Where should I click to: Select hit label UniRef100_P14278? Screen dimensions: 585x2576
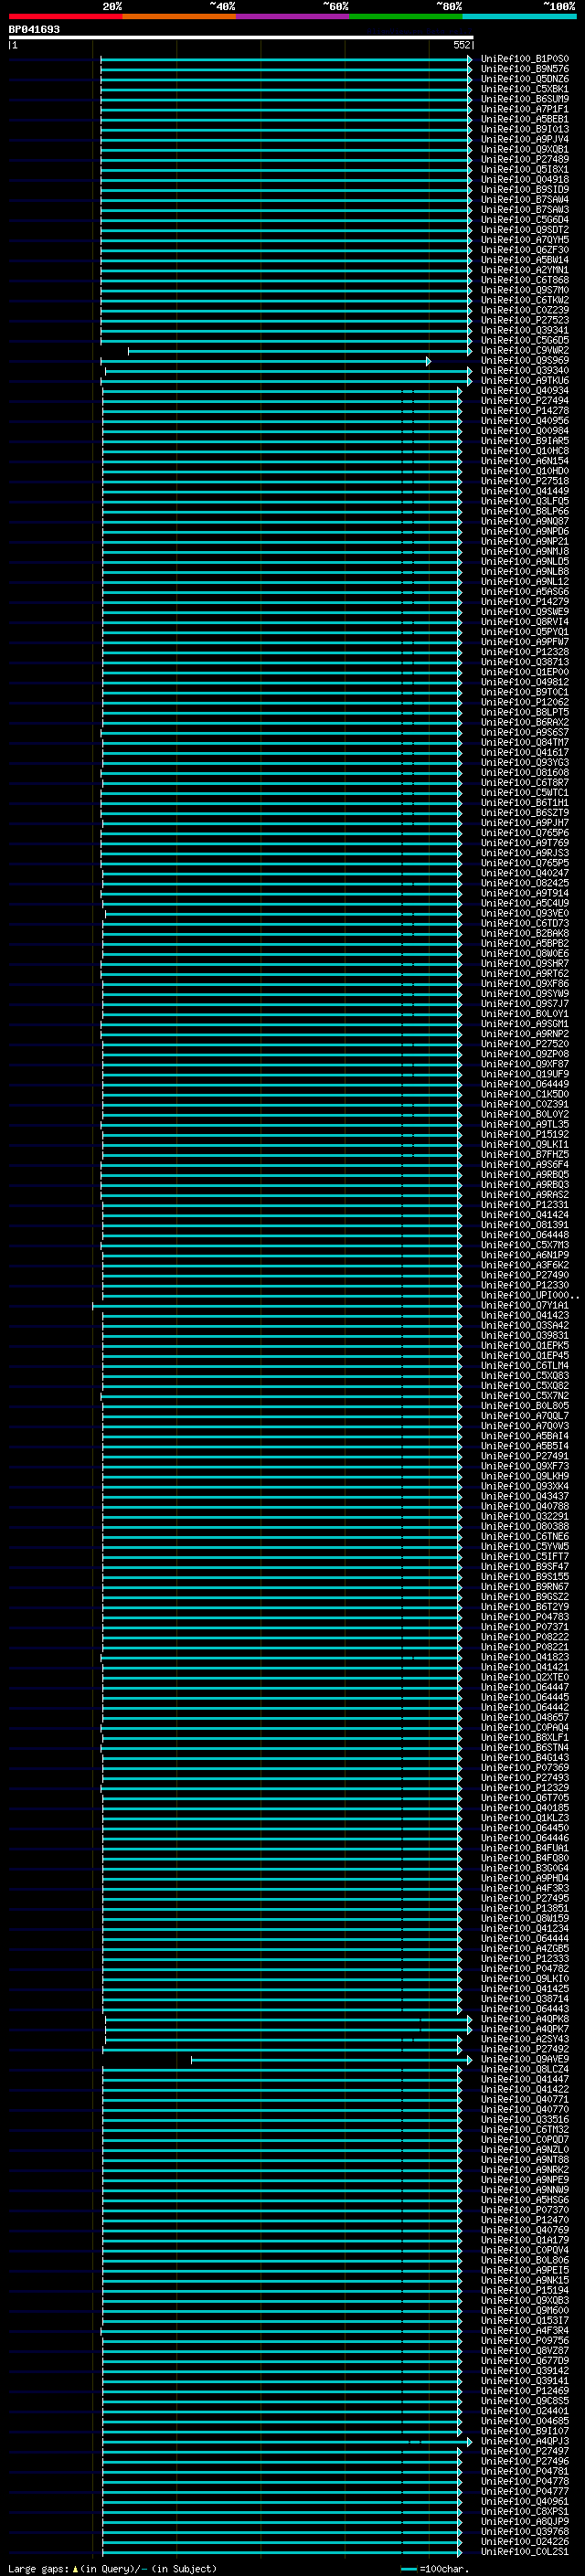(525, 411)
